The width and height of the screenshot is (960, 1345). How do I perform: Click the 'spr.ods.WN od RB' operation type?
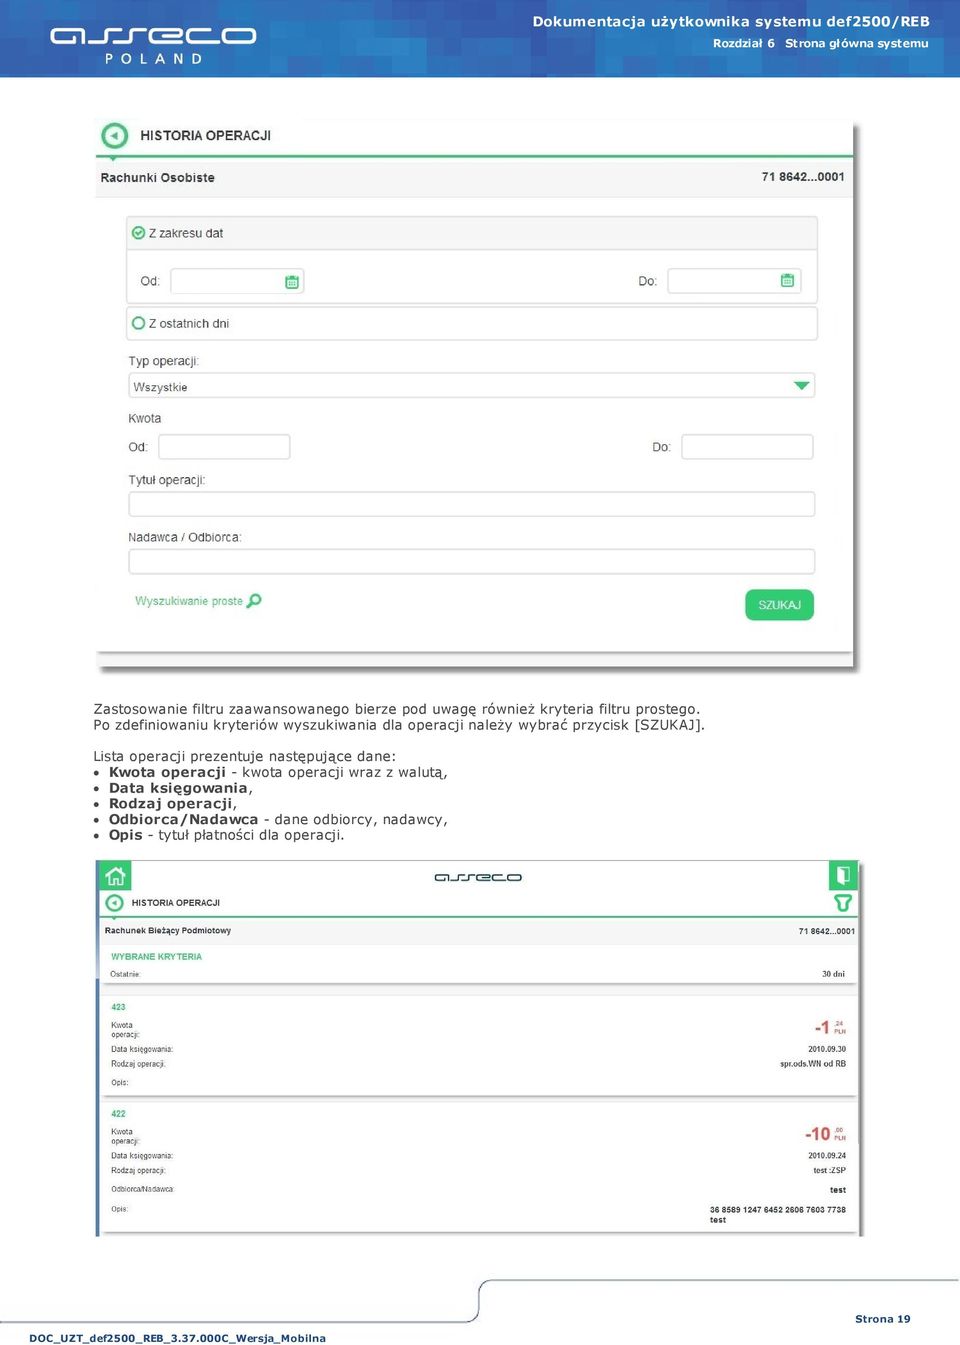tap(813, 1064)
